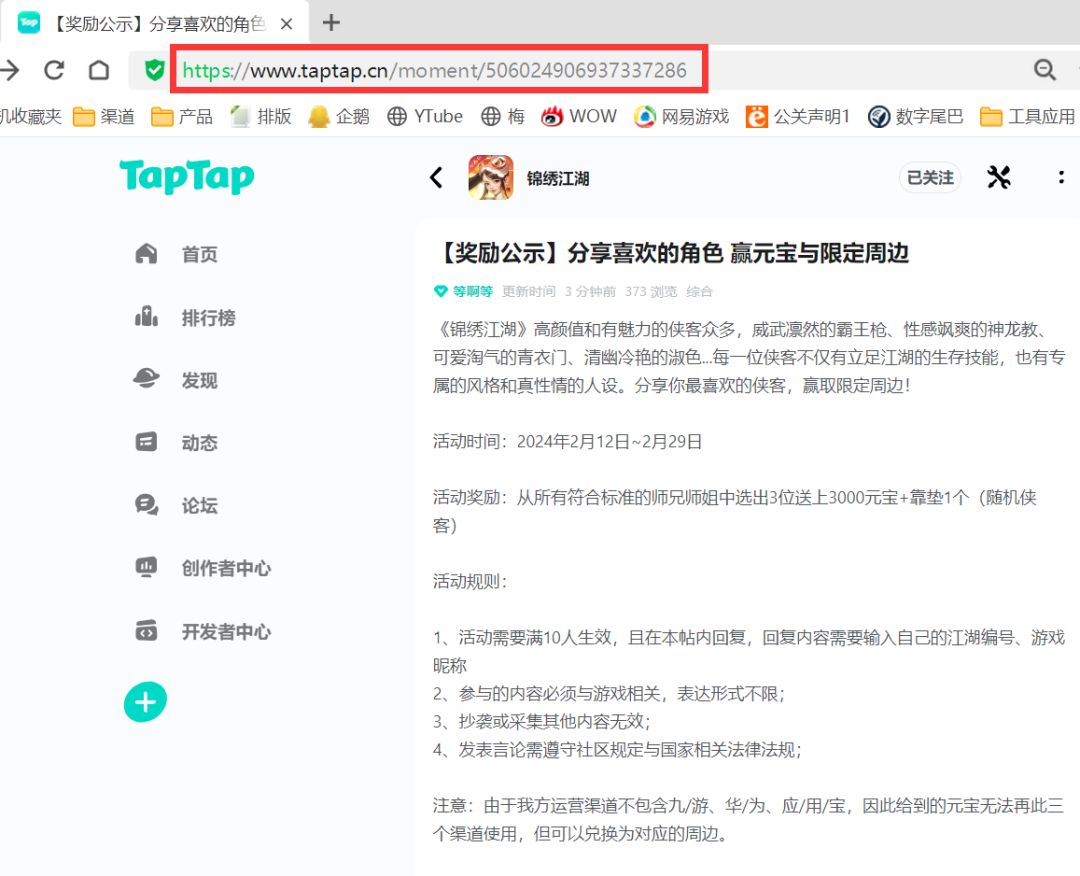Open the 渠道 bookmark folder
The height and width of the screenshot is (876, 1080).
tap(104, 116)
